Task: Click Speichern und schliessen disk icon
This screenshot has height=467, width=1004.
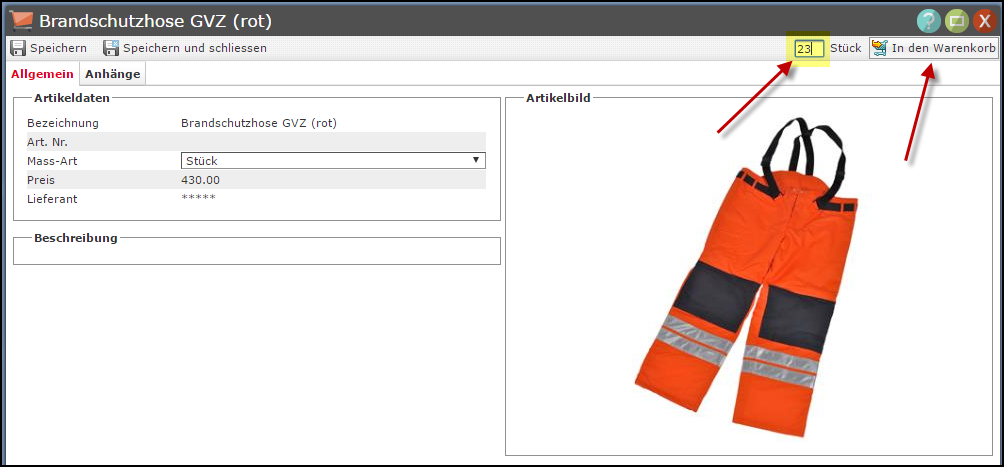Action: pos(111,48)
